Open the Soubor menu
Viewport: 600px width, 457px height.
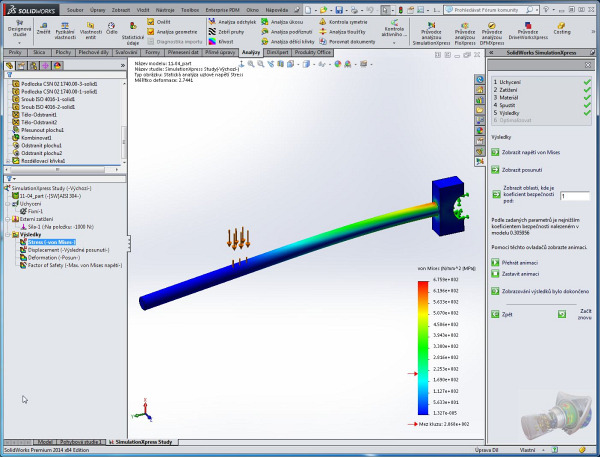[75, 10]
